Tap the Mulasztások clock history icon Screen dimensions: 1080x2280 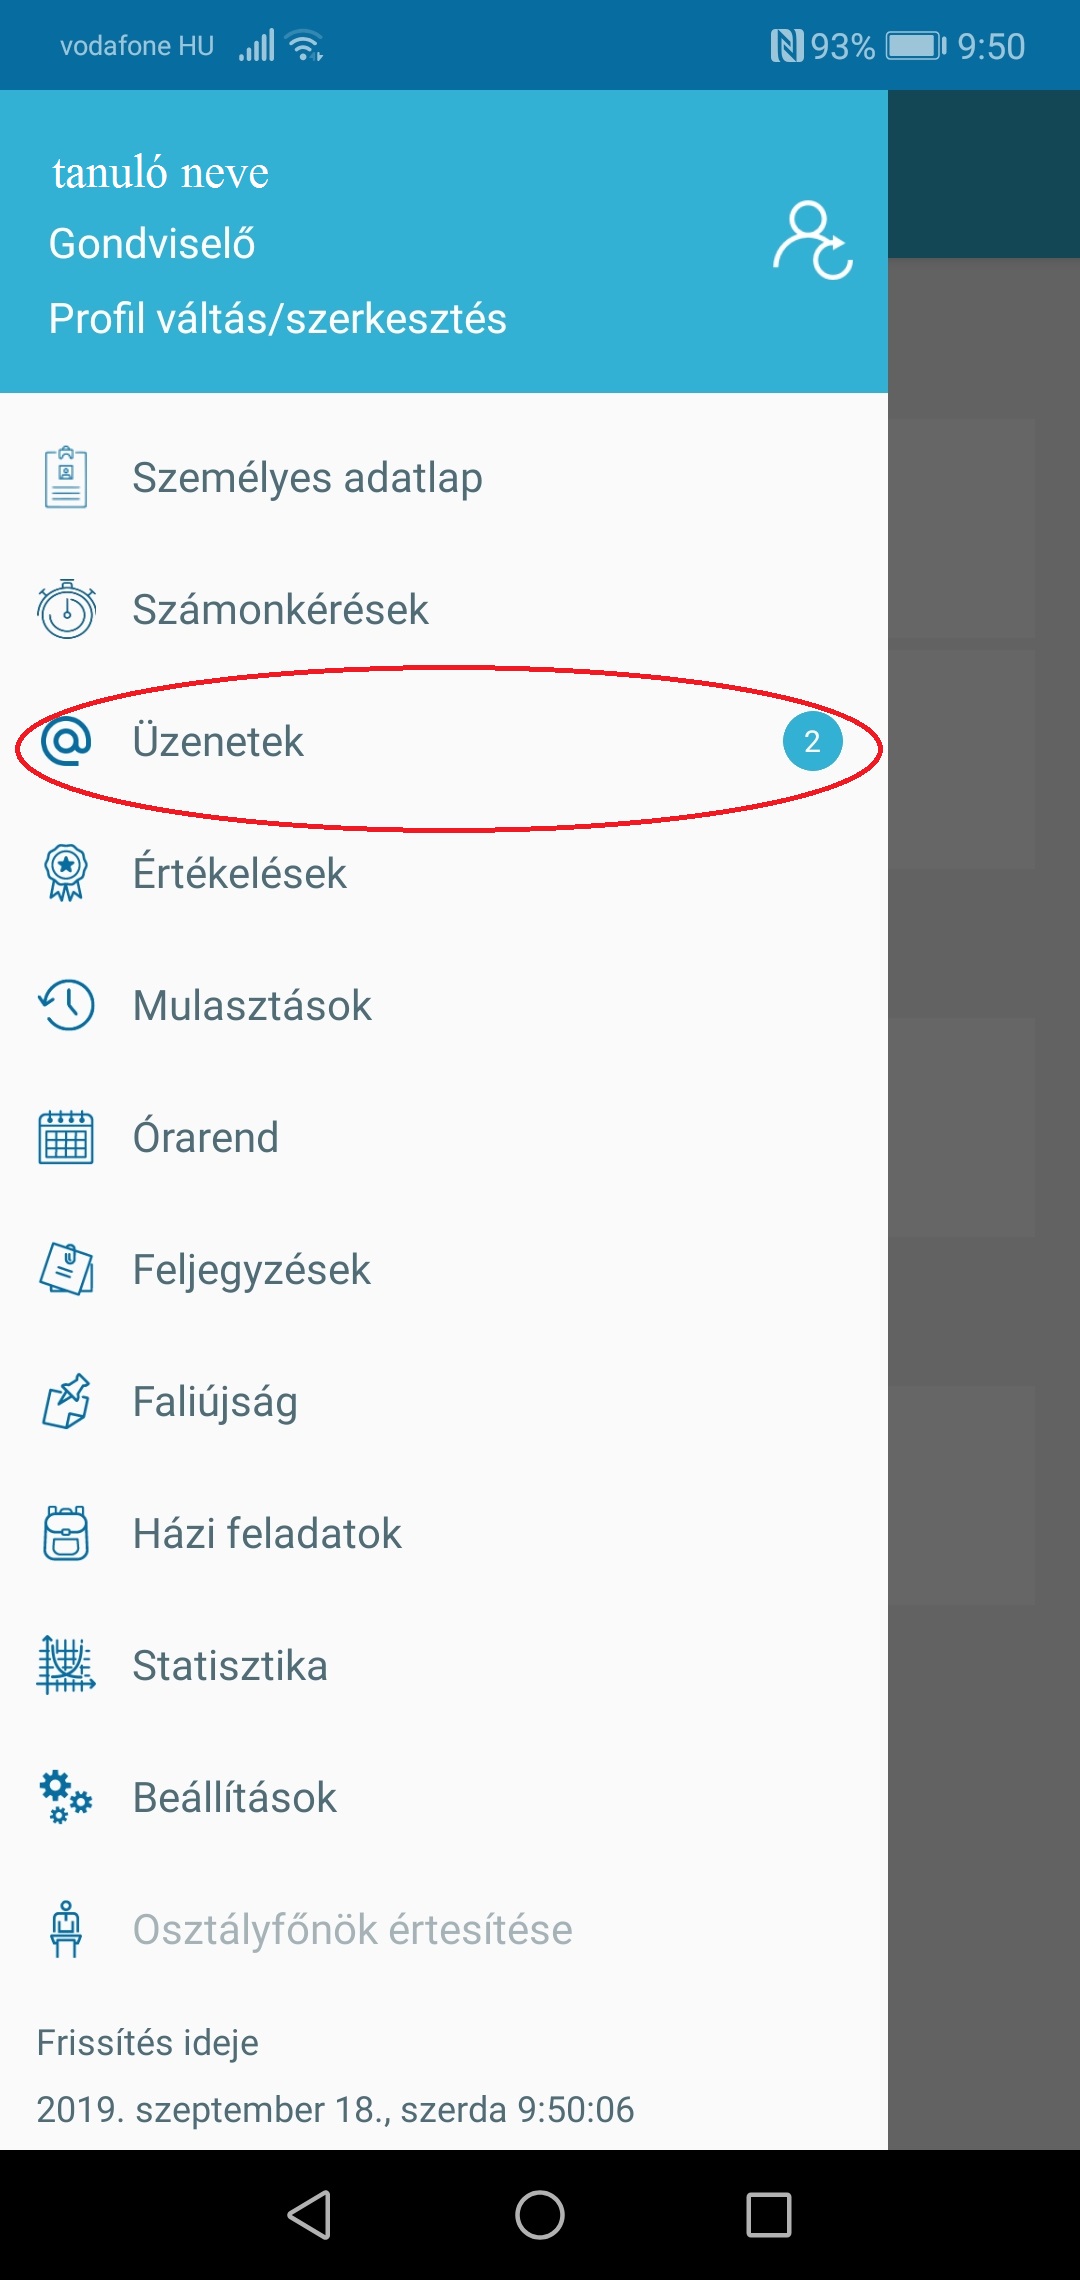pos(66,1005)
